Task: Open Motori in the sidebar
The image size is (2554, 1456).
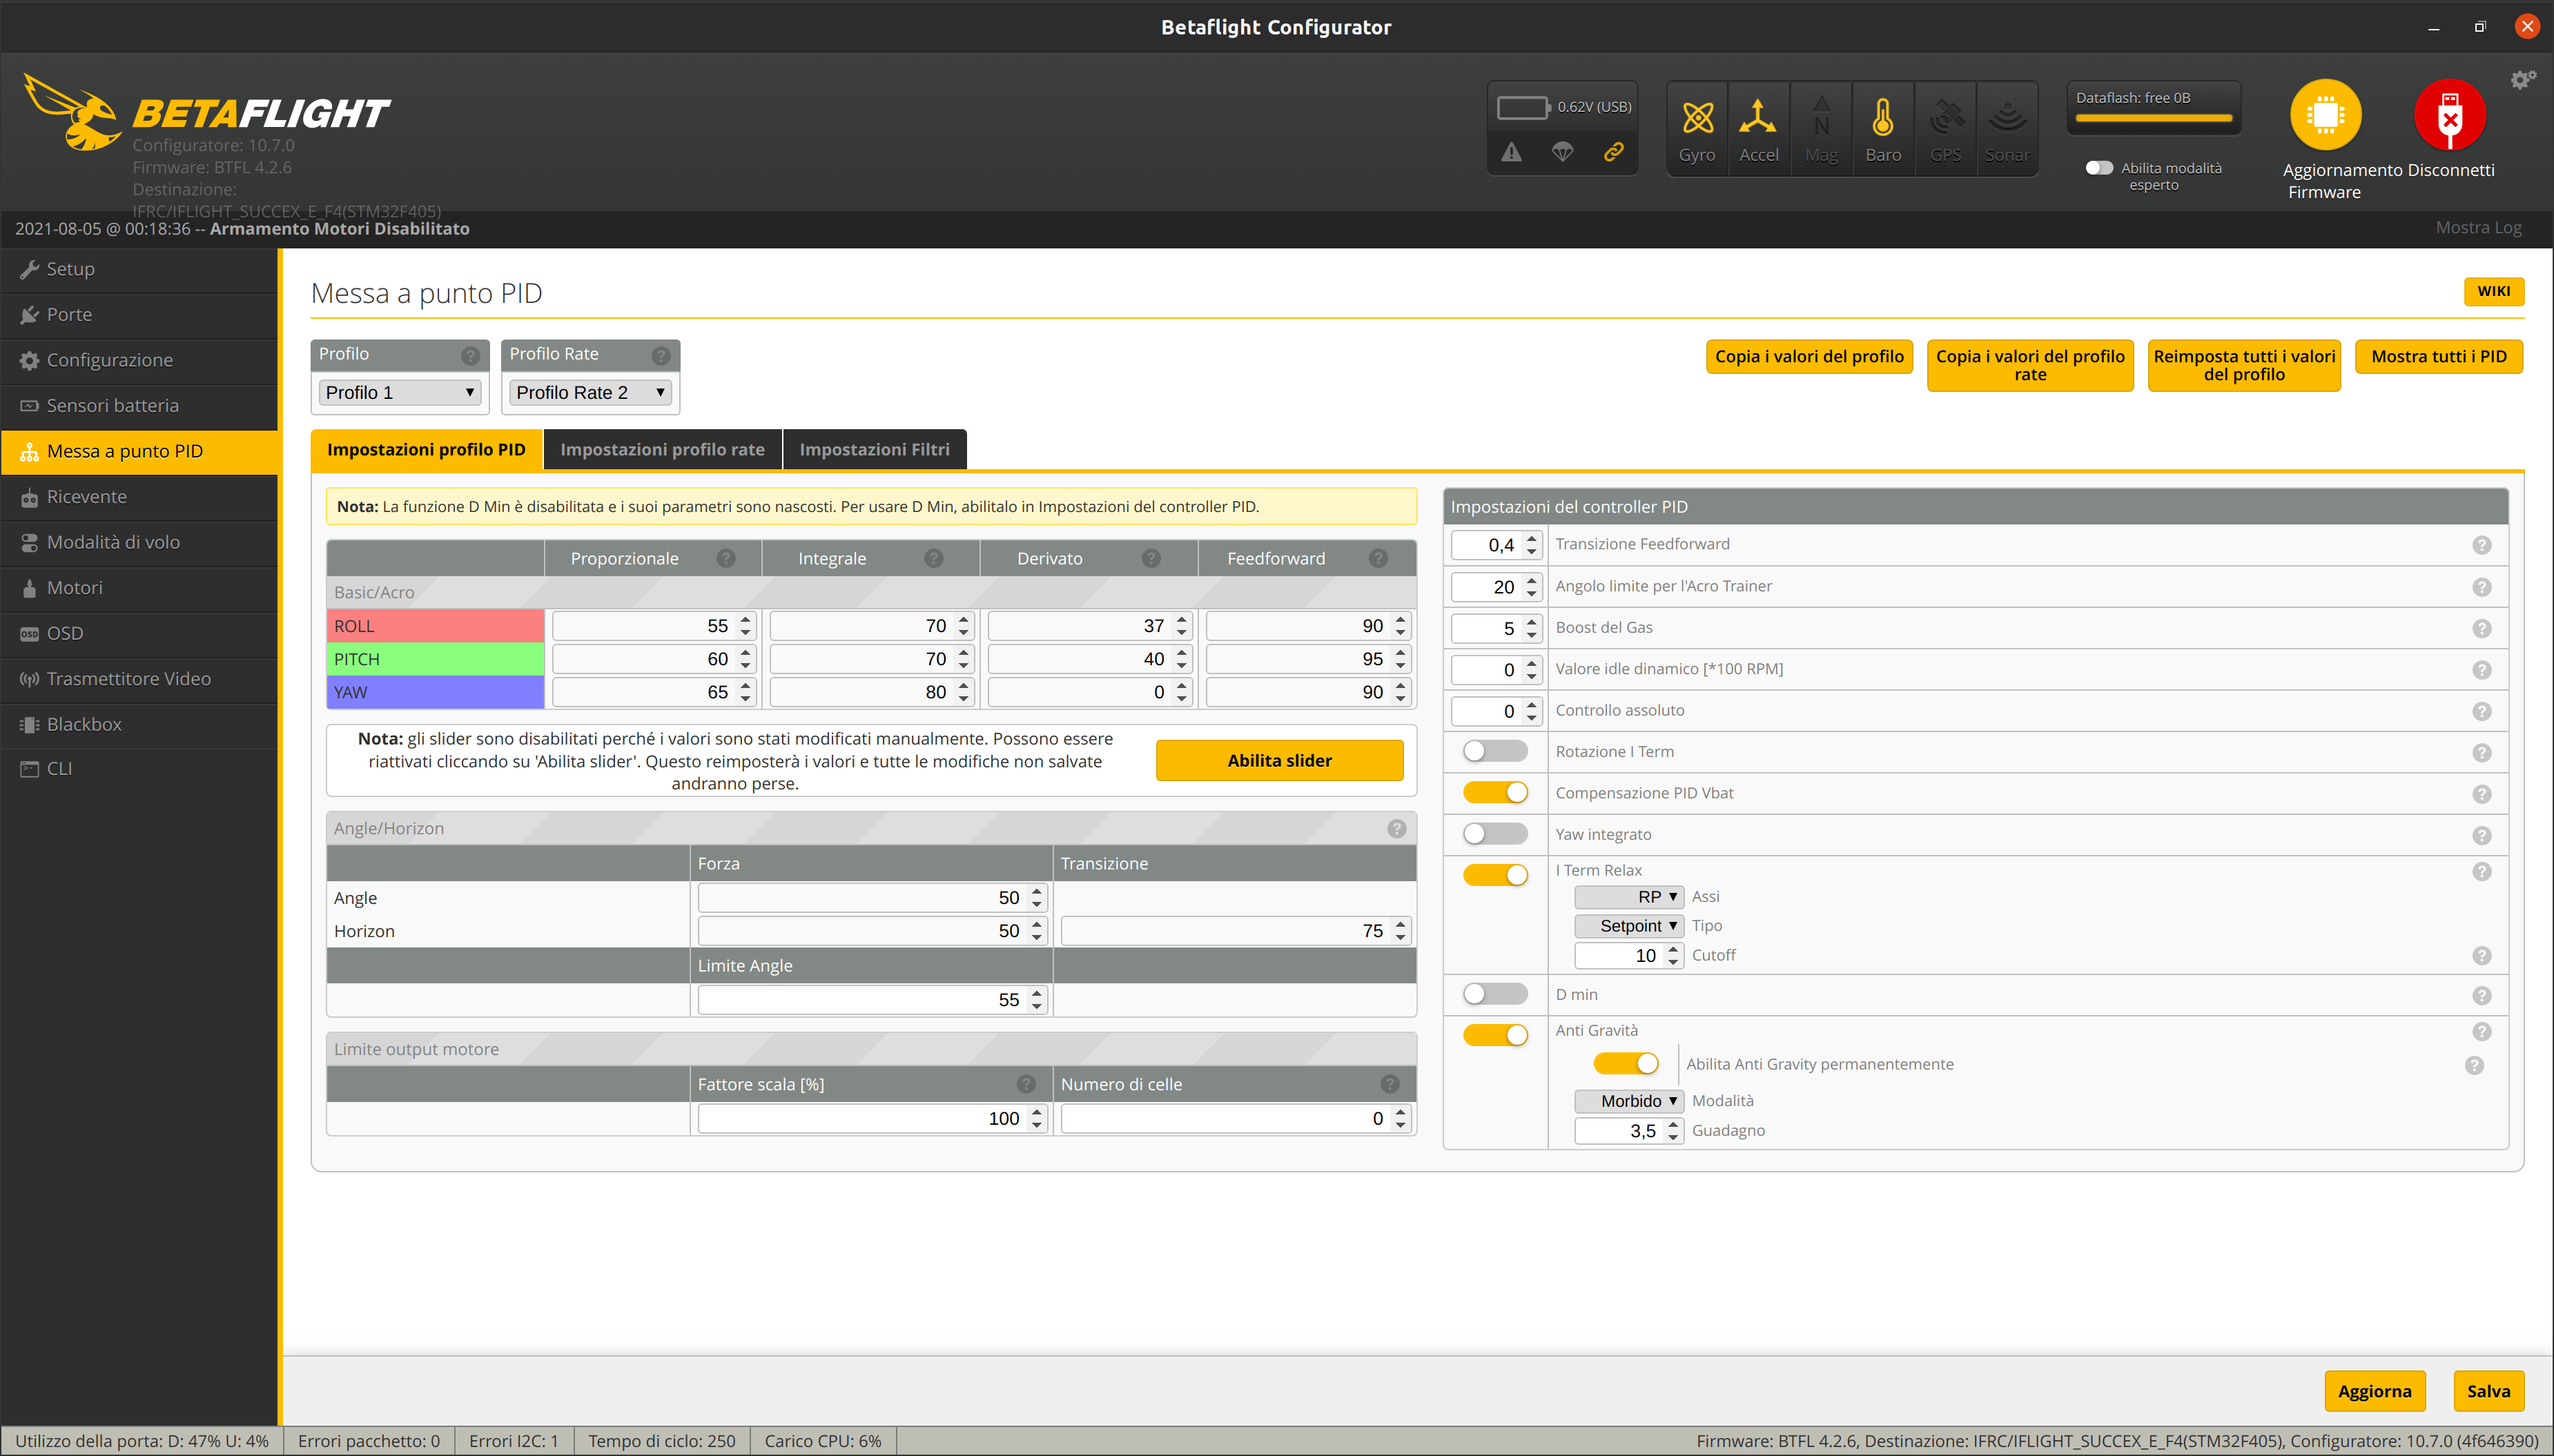Action: 75,588
